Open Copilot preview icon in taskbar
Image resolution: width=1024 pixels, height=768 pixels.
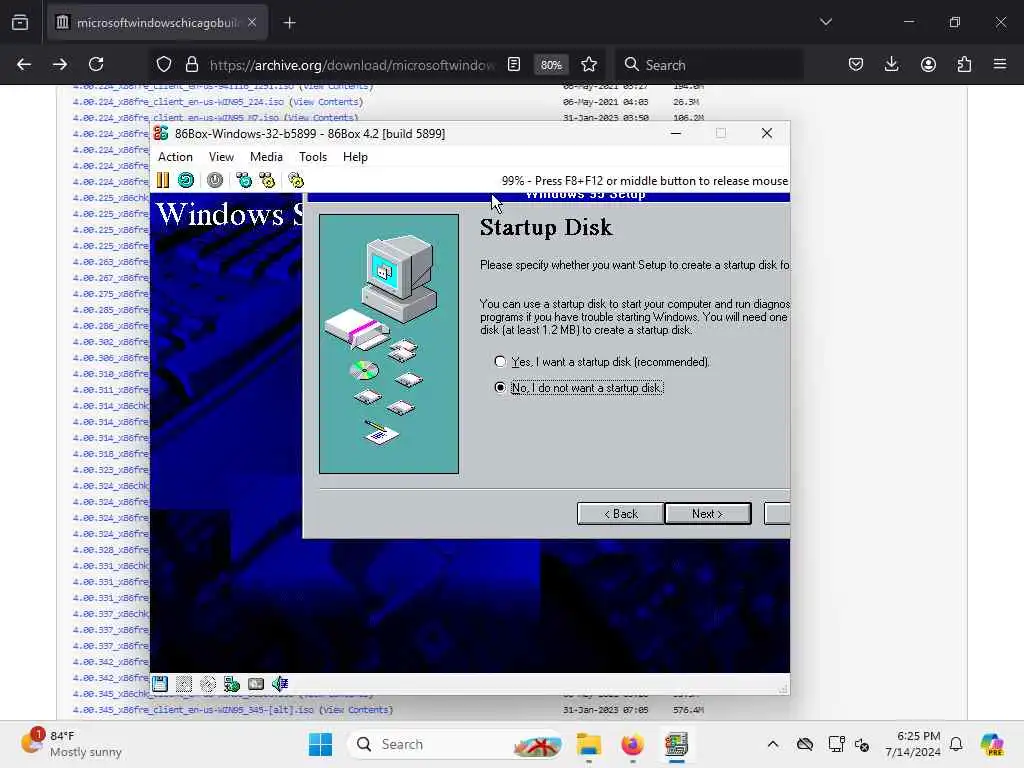click(x=992, y=744)
